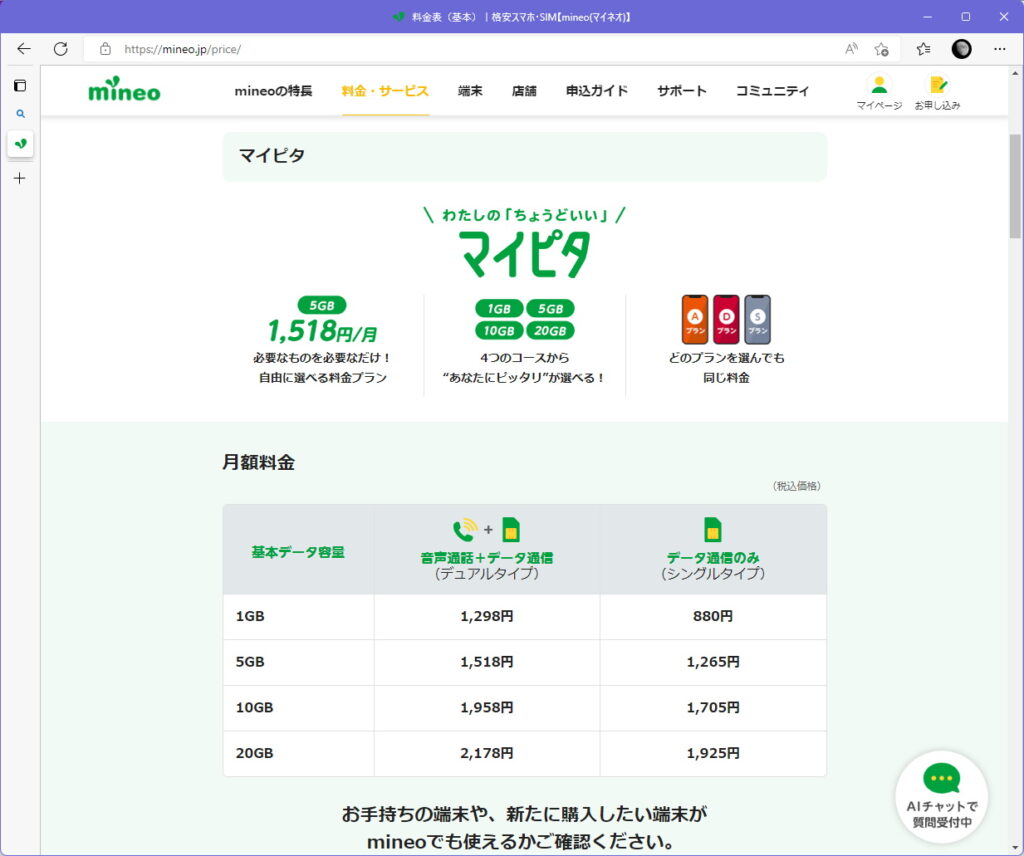Screen dimensions: 1024x856
Task: Open the 店舗 menu
Action: point(524,91)
